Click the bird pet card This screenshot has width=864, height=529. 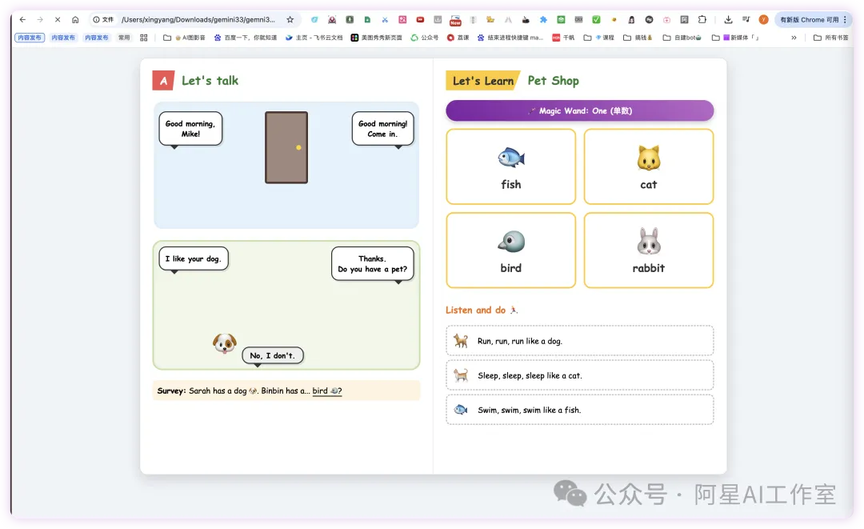click(511, 250)
